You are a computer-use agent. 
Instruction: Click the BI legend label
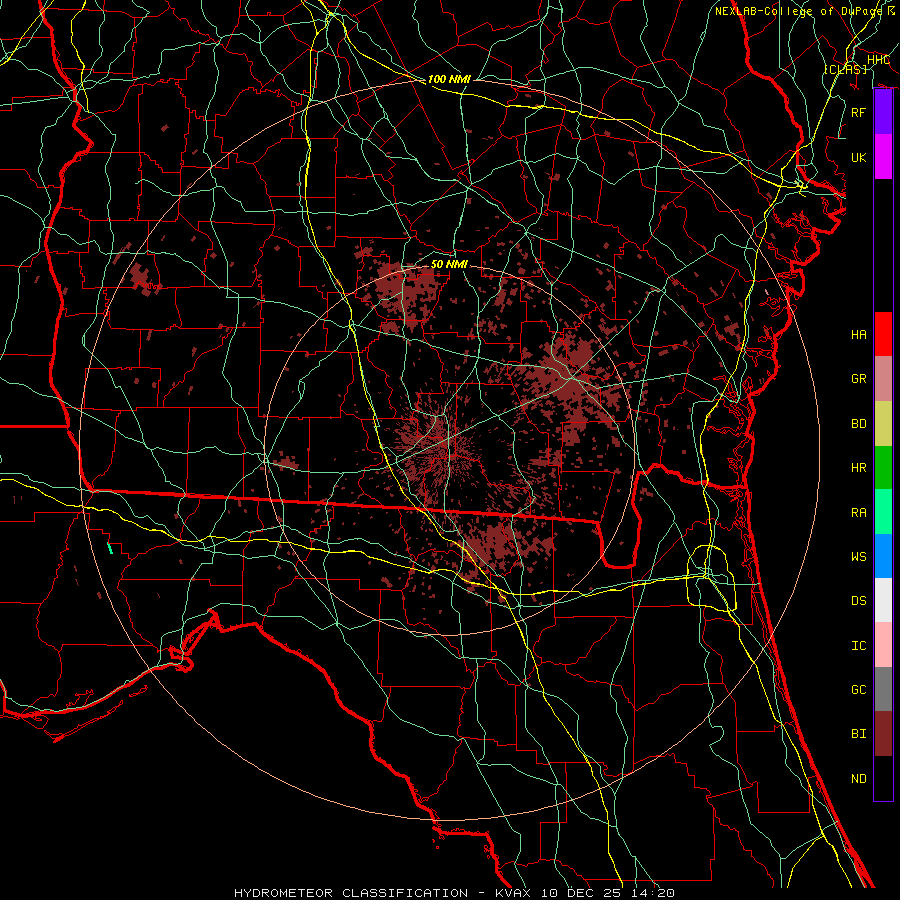pos(858,734)
